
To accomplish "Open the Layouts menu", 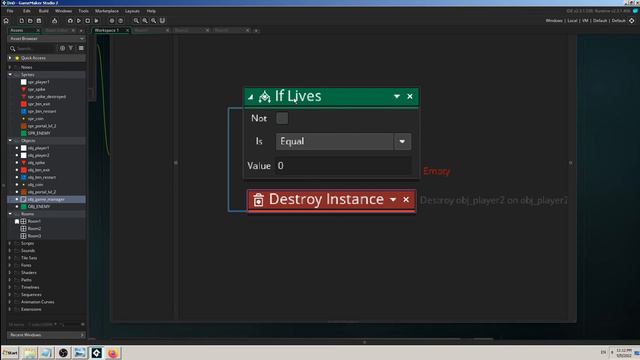I will tap(132, 11).
